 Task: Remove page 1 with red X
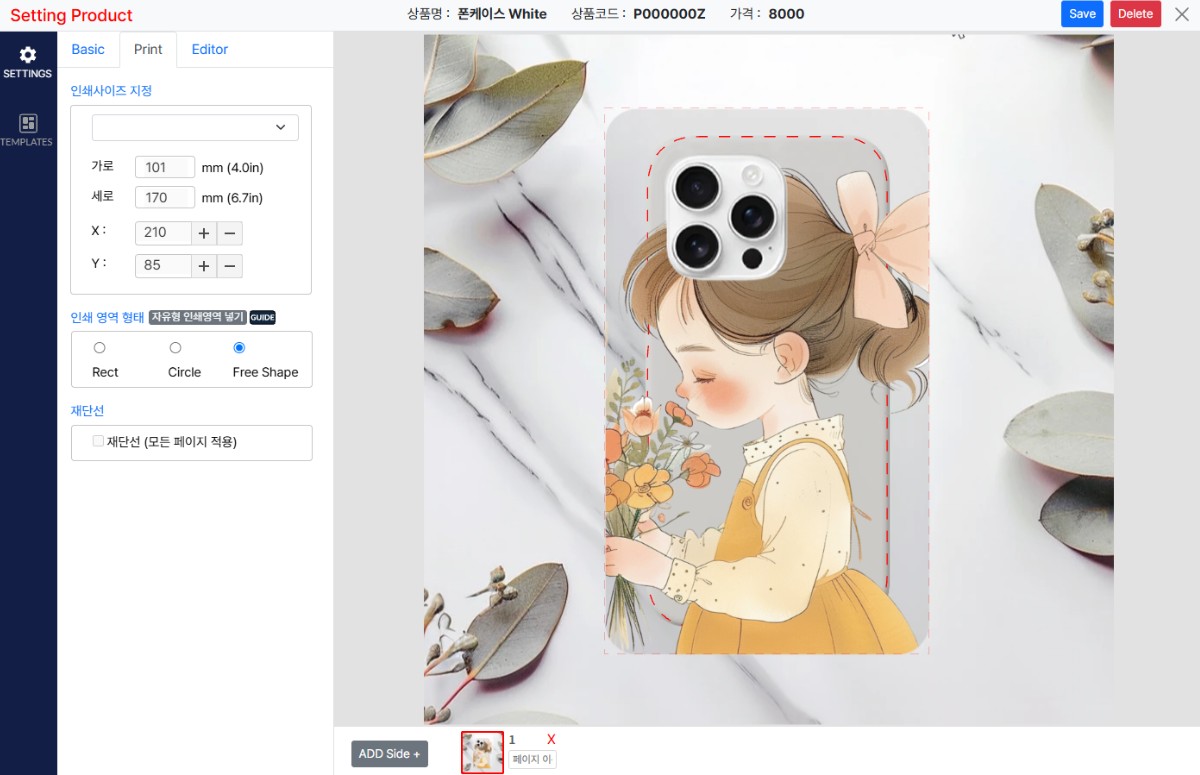point(551,740)
